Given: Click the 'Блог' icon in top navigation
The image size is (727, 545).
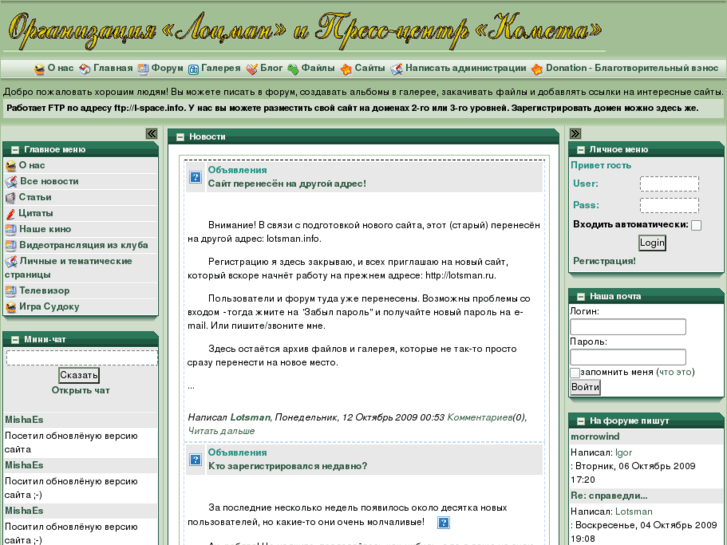Looking at the screenshot, I should [252, 69].
